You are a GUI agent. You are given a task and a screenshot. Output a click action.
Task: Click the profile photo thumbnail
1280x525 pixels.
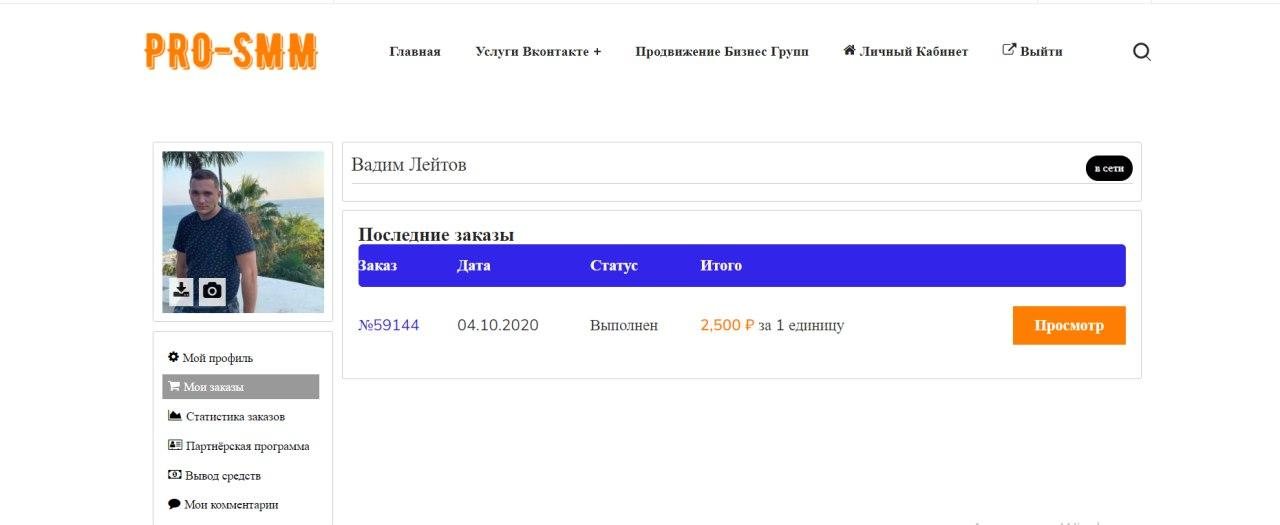(x=243, y=232)
